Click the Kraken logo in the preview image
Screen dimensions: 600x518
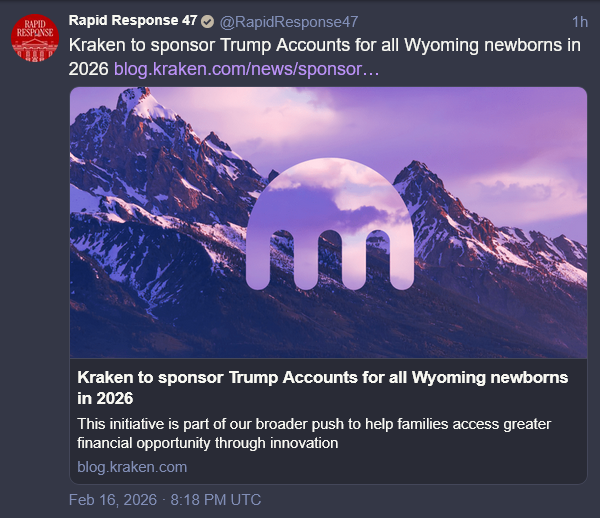(x=328, y=225)
